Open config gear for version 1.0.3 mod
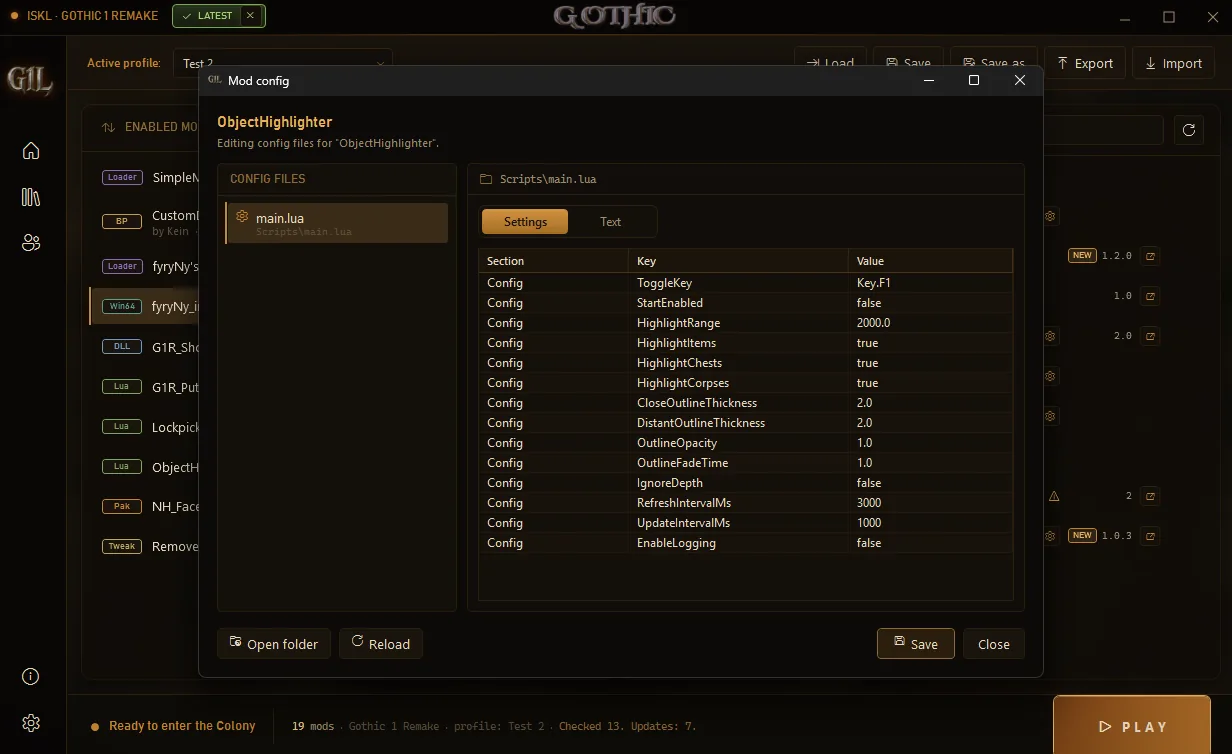The image size is (1232, 754). pyautogui.click(x=1050, y=536)
